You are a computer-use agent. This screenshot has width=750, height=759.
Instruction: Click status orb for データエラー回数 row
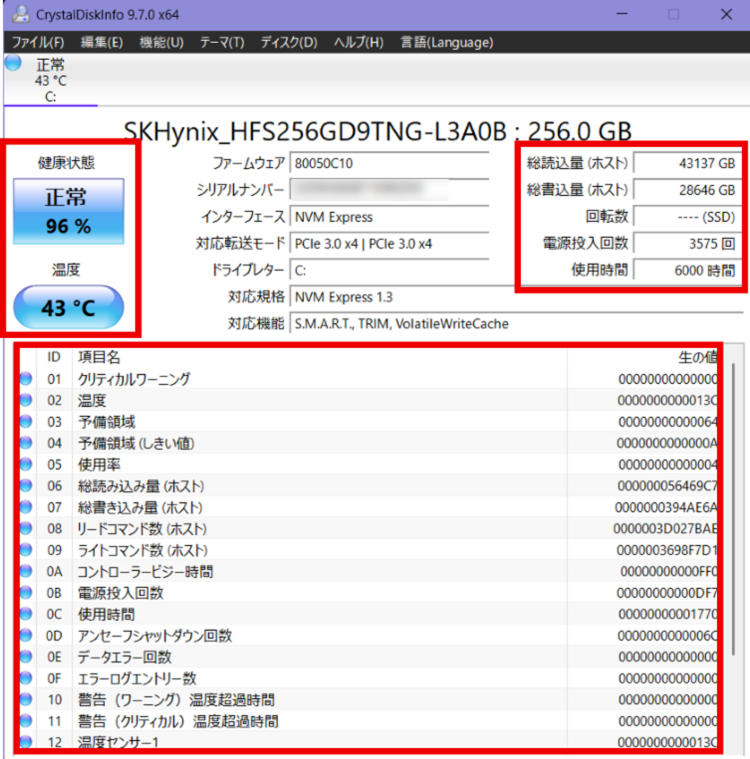coord(26,657)
